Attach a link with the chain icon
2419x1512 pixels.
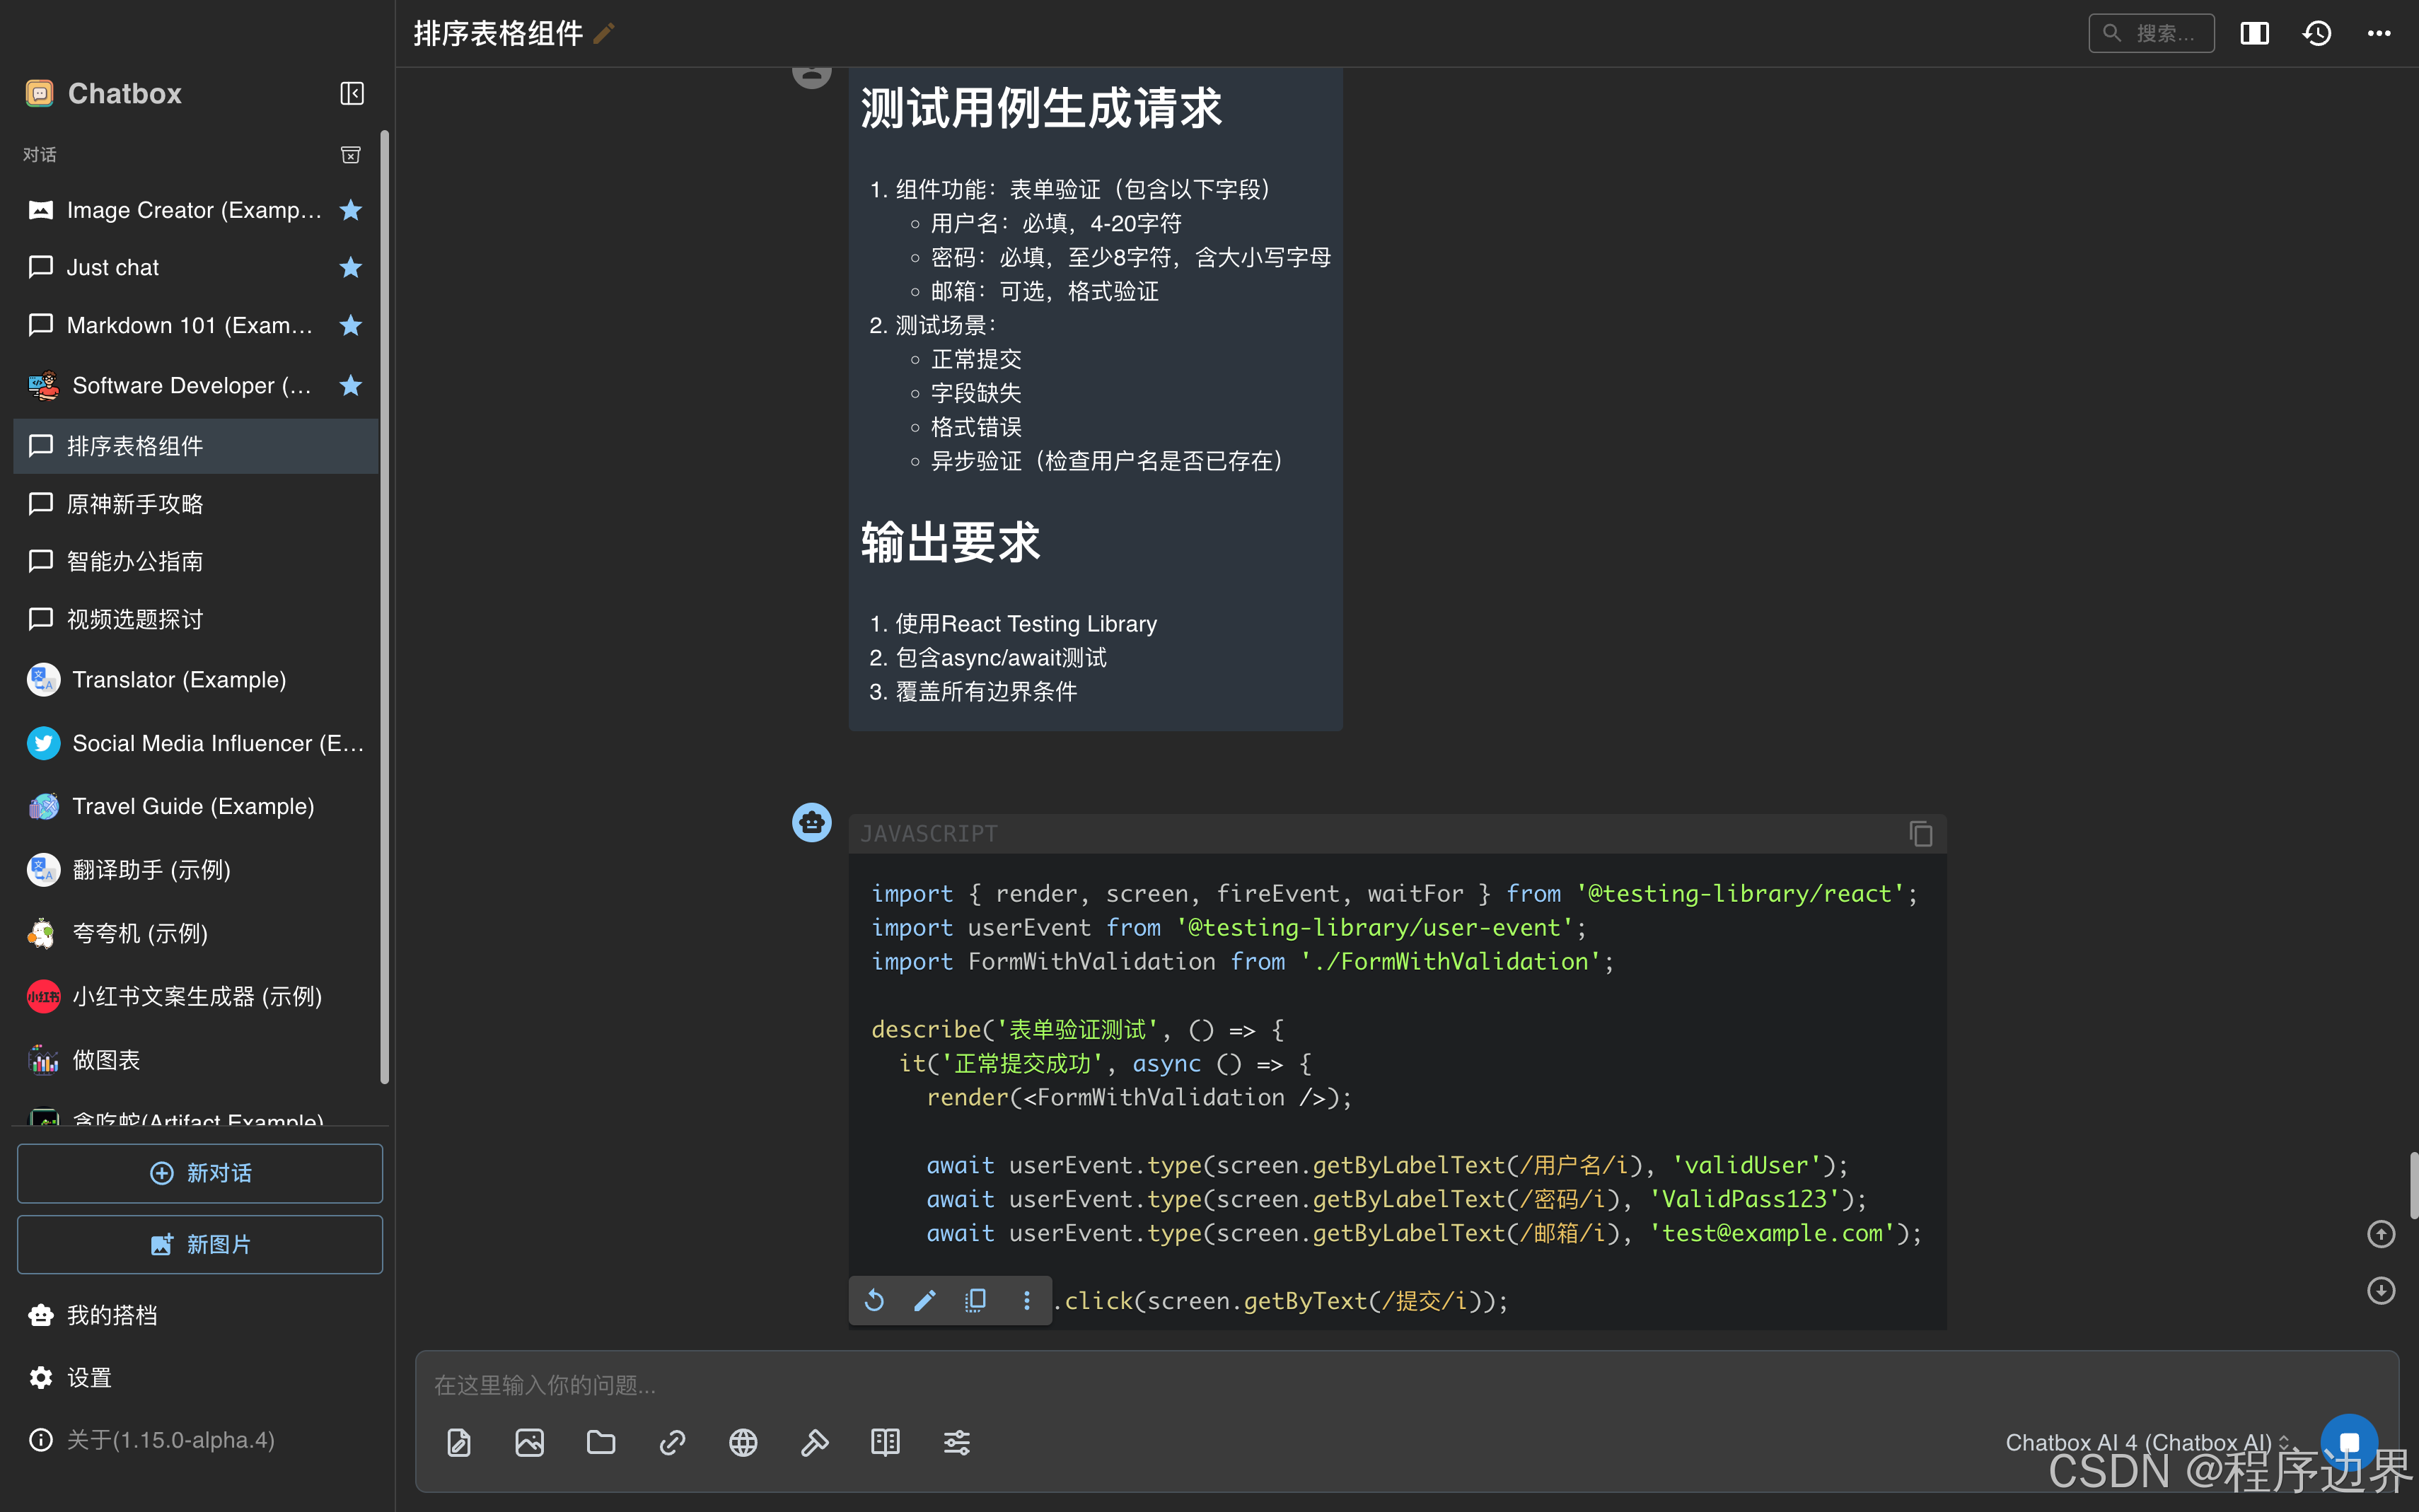[x=672, y=1442]
